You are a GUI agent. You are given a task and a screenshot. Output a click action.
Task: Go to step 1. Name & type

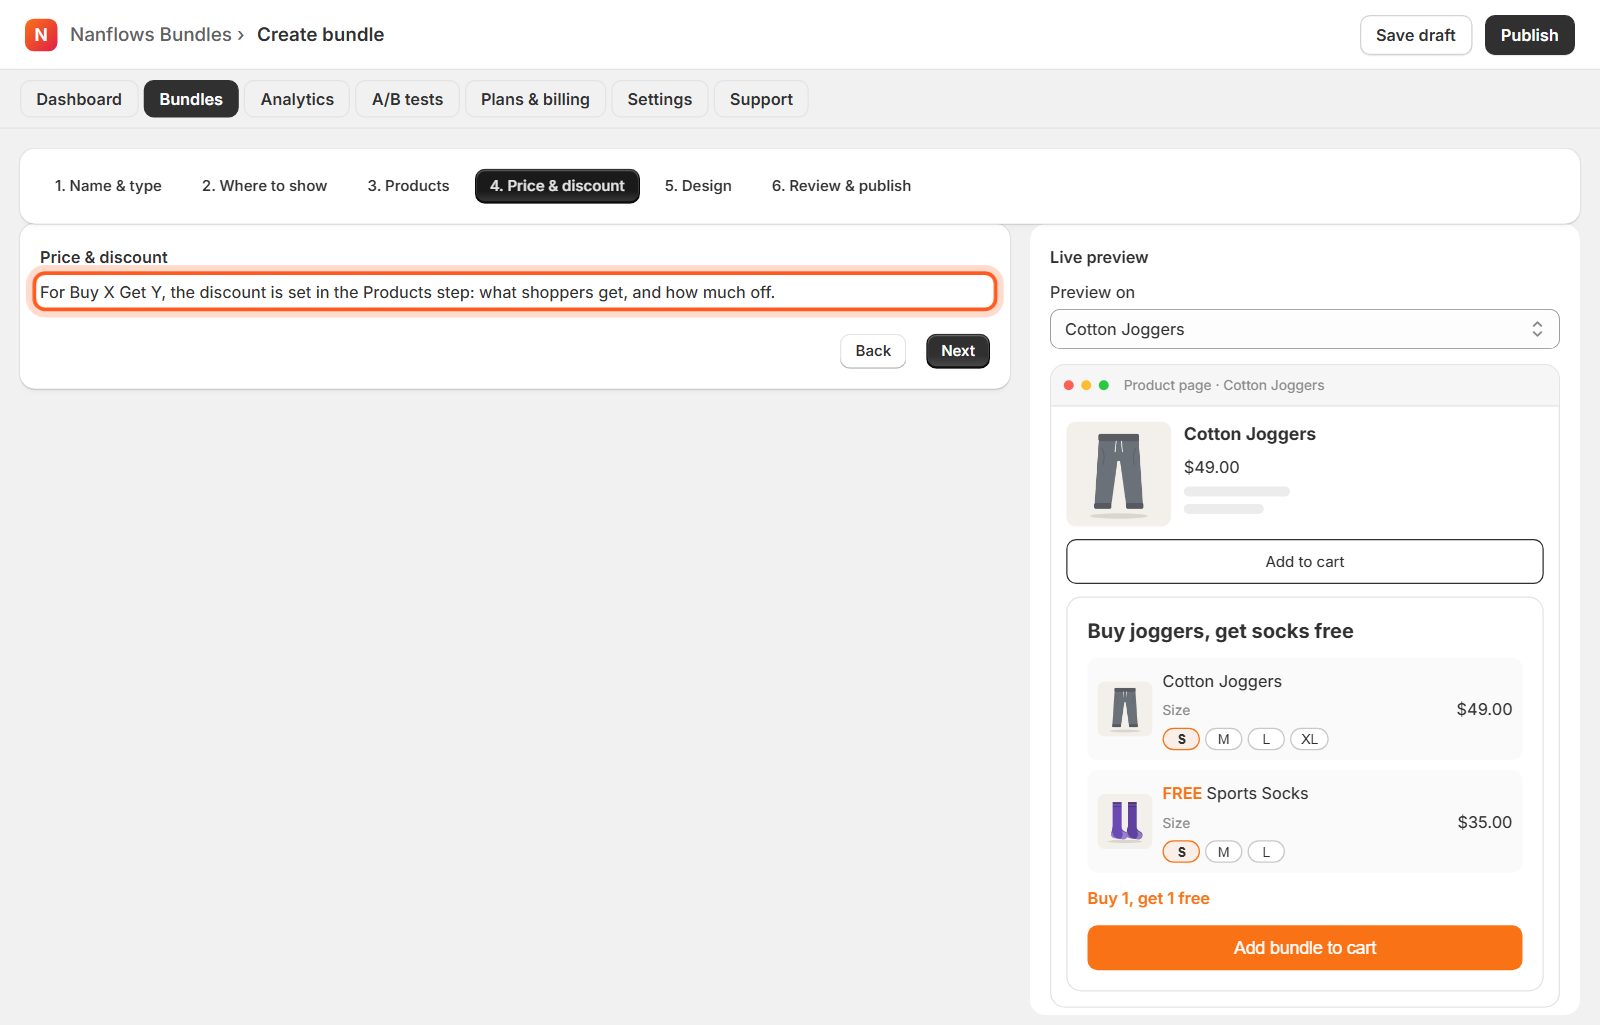pos(108,186)
